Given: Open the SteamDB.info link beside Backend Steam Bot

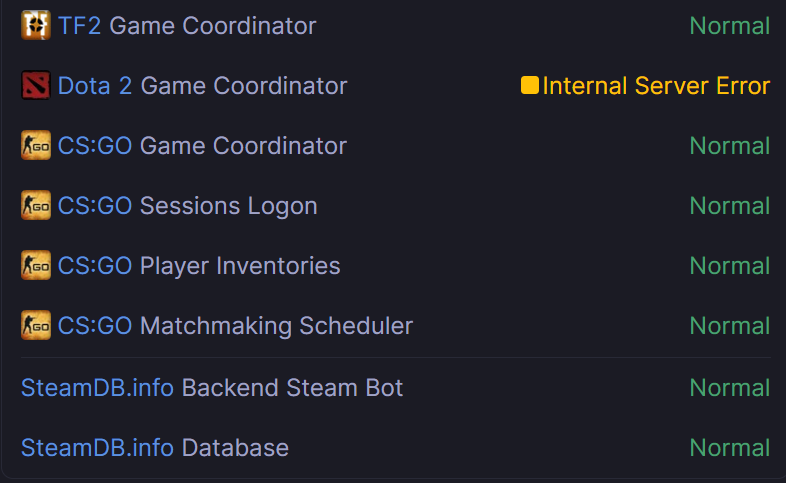Looking at the screenshot, I should tap(97, 388).
